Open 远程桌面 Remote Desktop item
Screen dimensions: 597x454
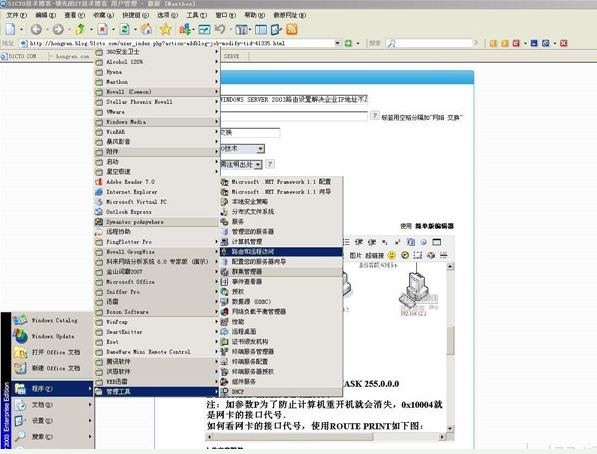(x=281, y=331)
